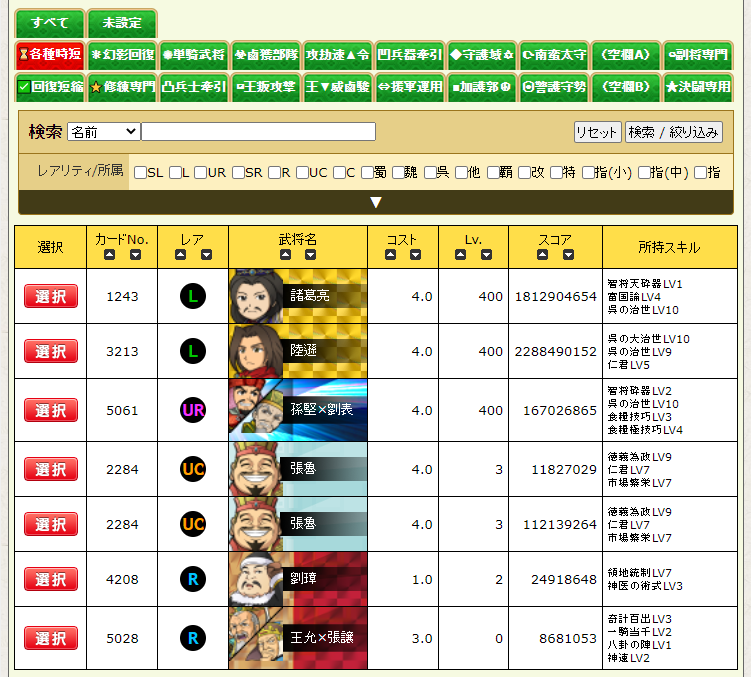This screenshot has height=677, width=751.
Task: Enable the 魏 faction filter
Action: (x=398, y=172)
